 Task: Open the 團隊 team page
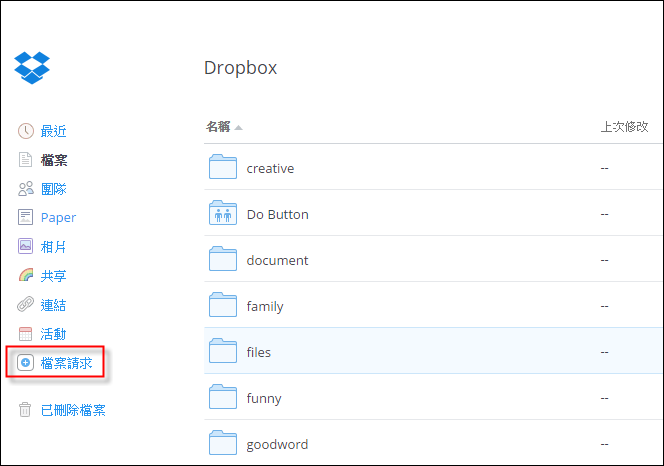click(x=53, y=189)
